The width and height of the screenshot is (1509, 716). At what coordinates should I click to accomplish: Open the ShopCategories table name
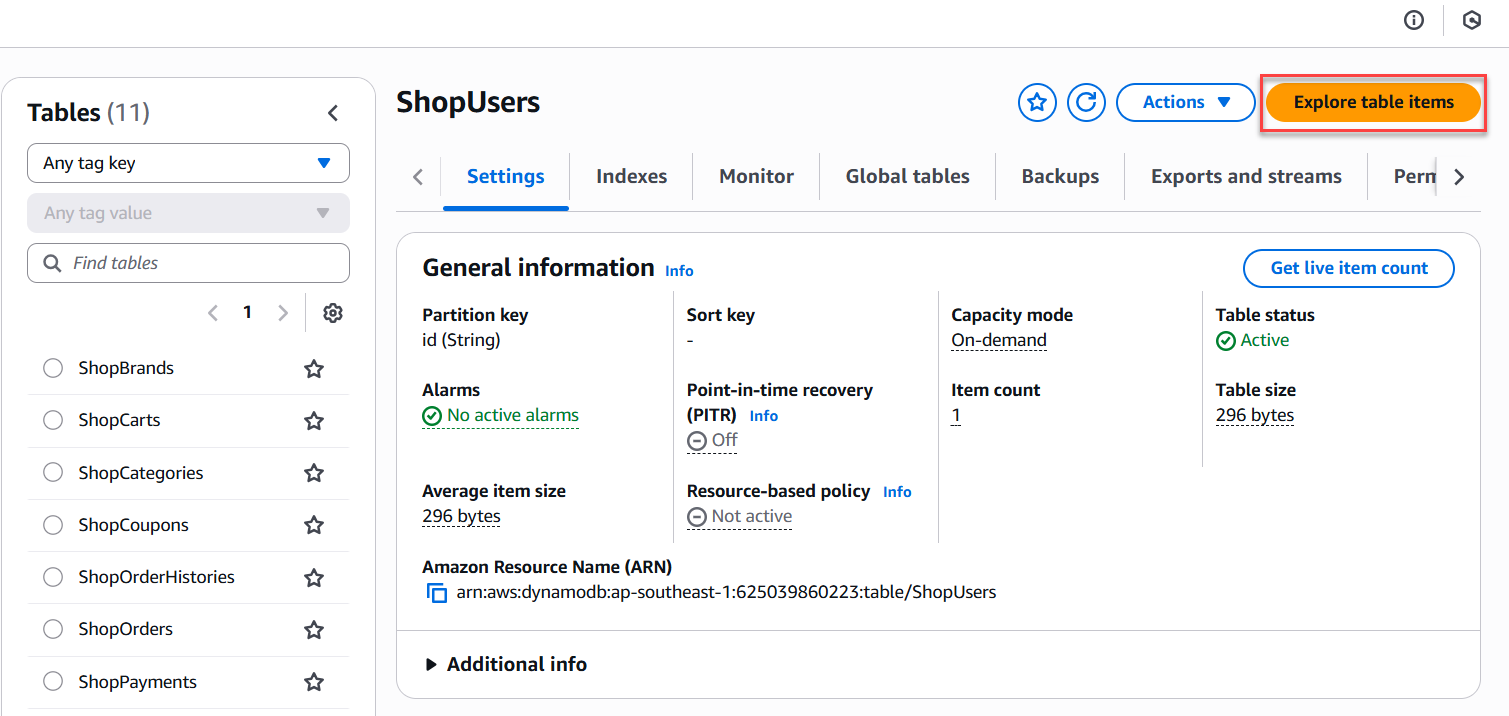(x=141, y=473)
